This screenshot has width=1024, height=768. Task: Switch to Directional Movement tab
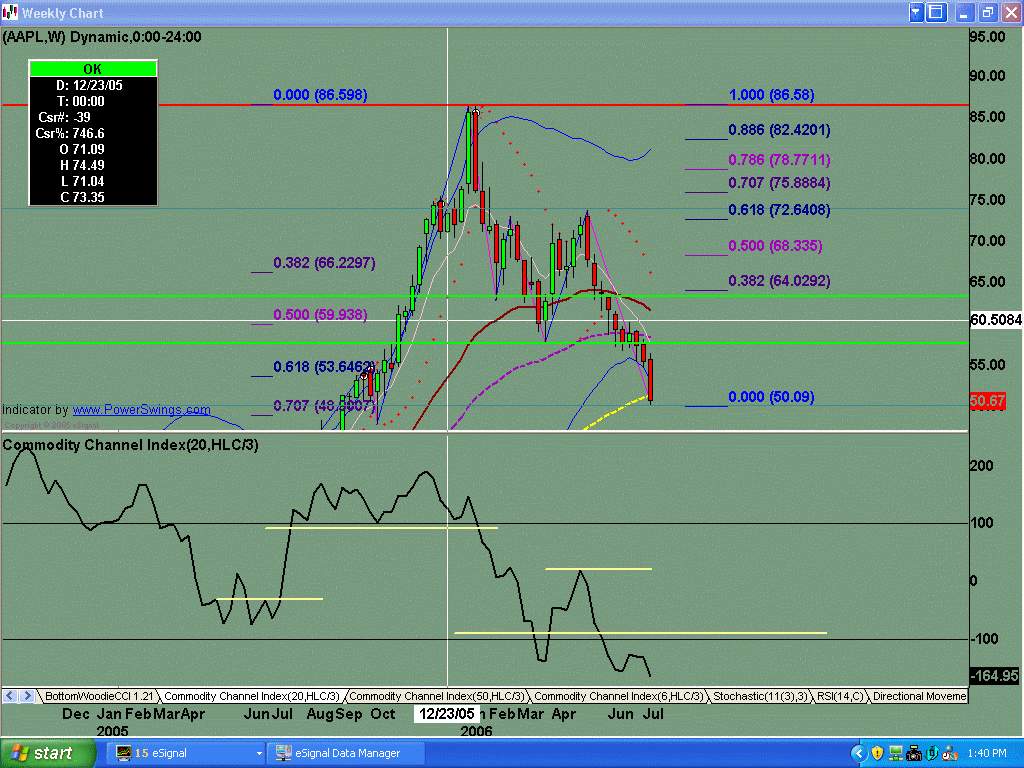pyautogui.click(x=918, y=696)
